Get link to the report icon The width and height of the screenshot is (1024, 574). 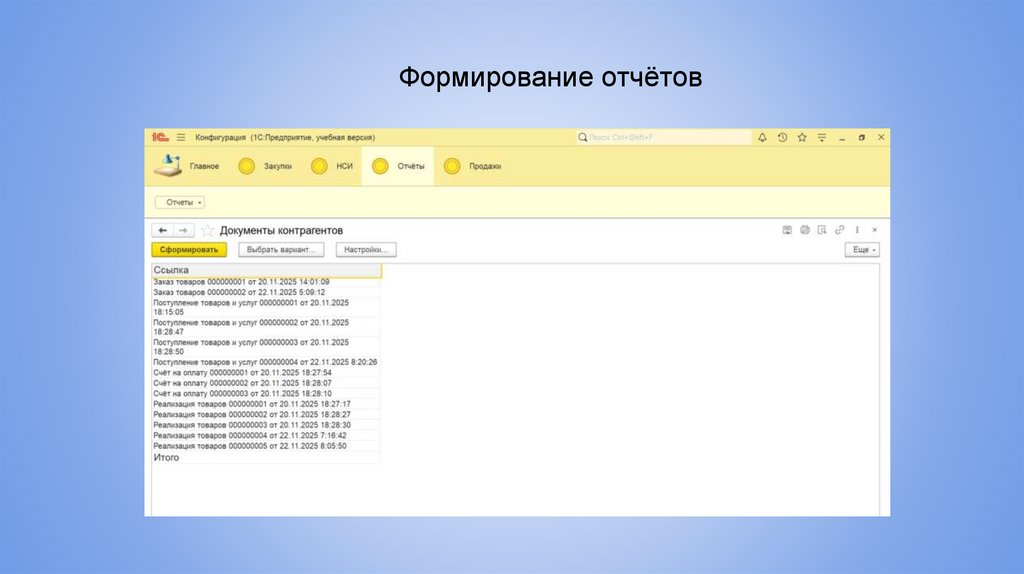840,230
